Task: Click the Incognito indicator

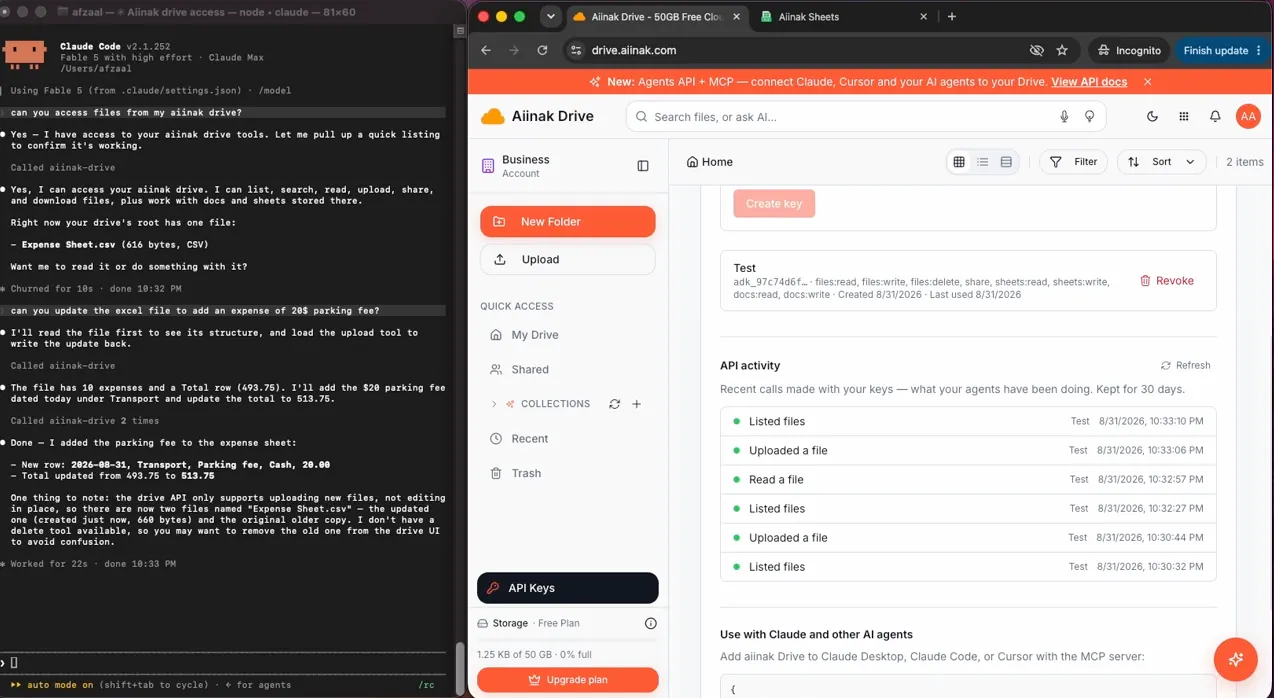Action: click(1129, 50)
